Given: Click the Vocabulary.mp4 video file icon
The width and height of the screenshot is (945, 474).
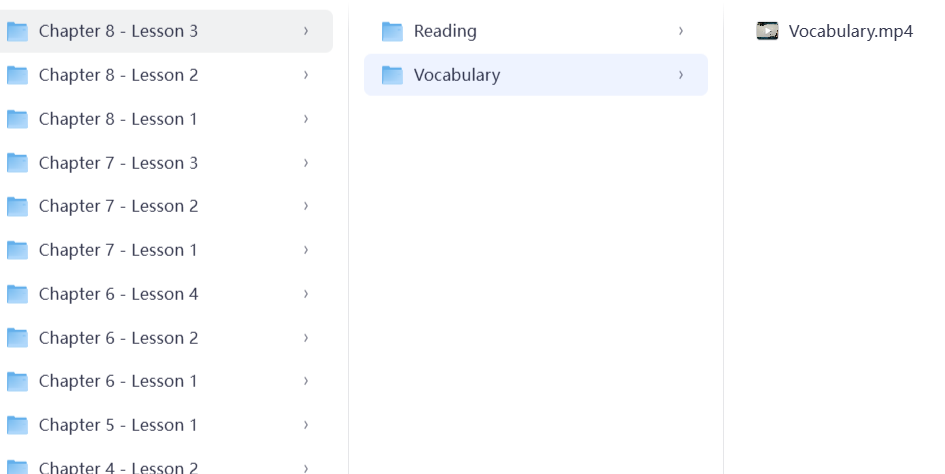Looking at the screenshot, I should tap(768, 31).
